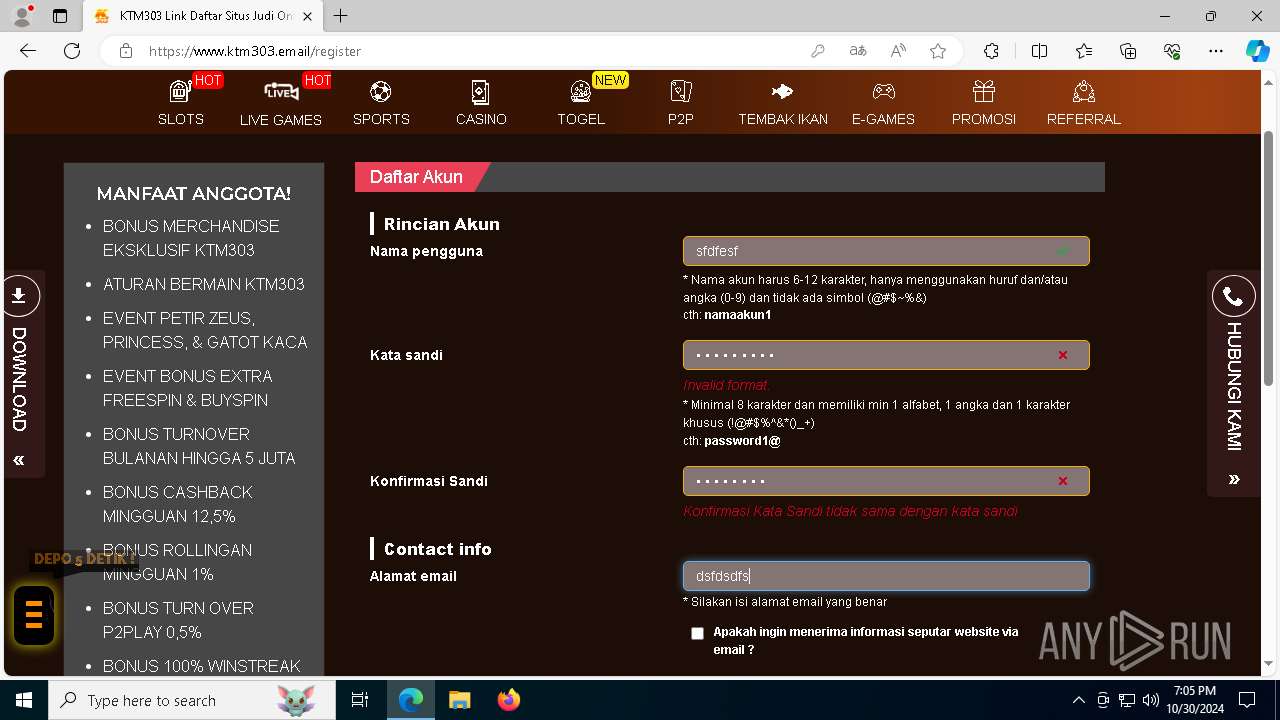Toggle split screen view

[x=1039, y=51]
